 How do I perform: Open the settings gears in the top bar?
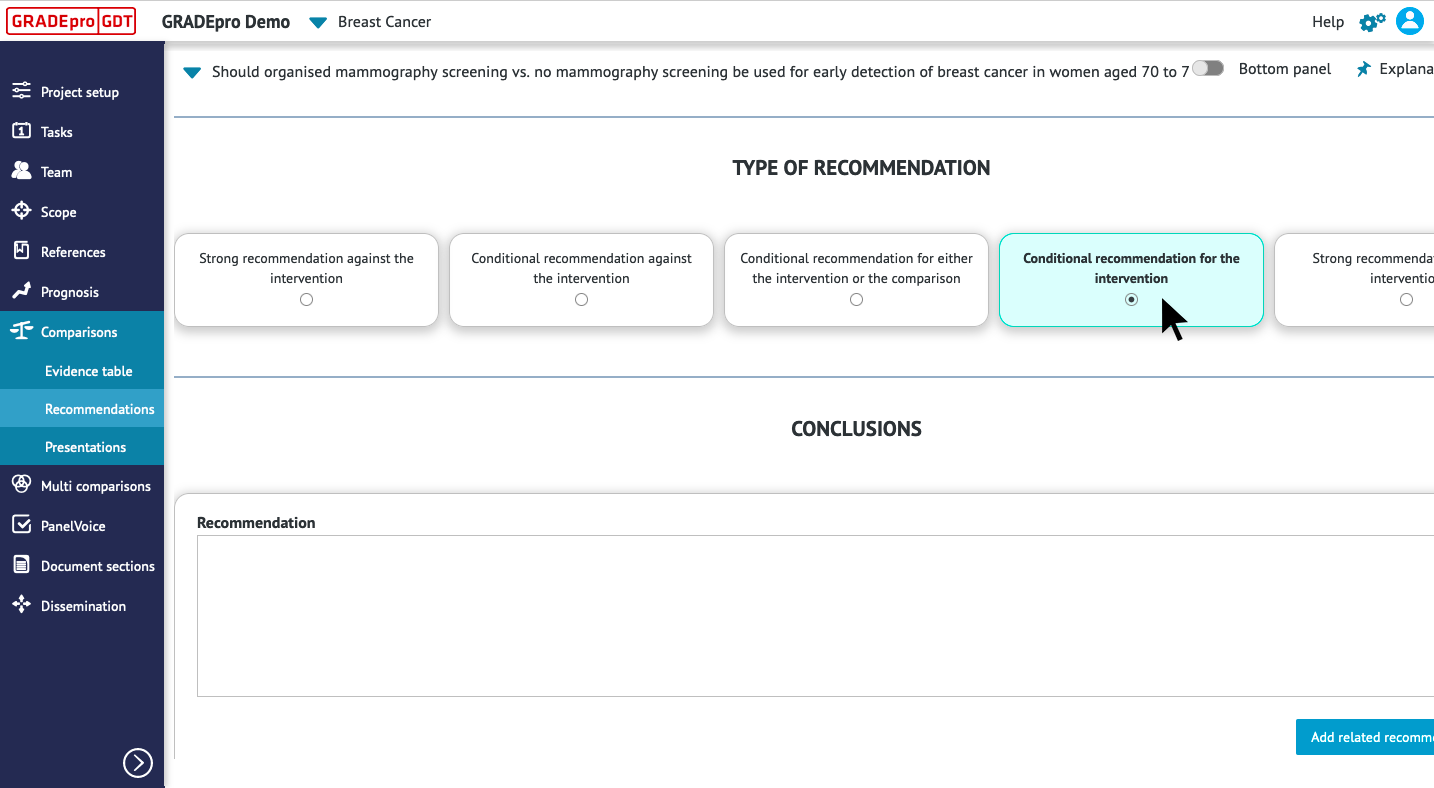pyautogui.click(x=1371, y=21)
